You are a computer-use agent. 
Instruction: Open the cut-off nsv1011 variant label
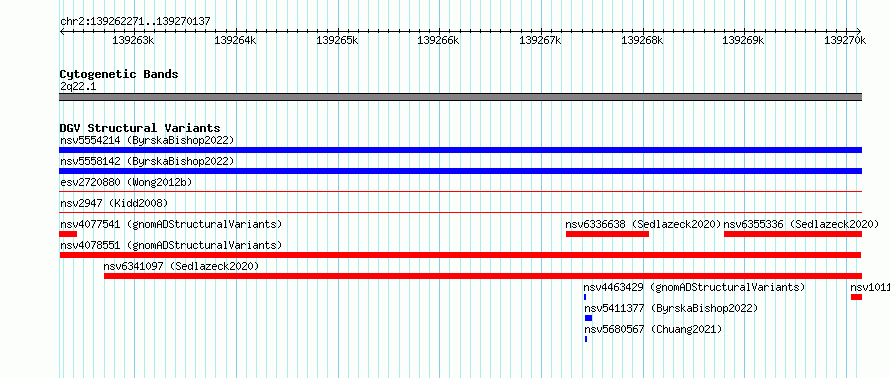click(870, 287)
